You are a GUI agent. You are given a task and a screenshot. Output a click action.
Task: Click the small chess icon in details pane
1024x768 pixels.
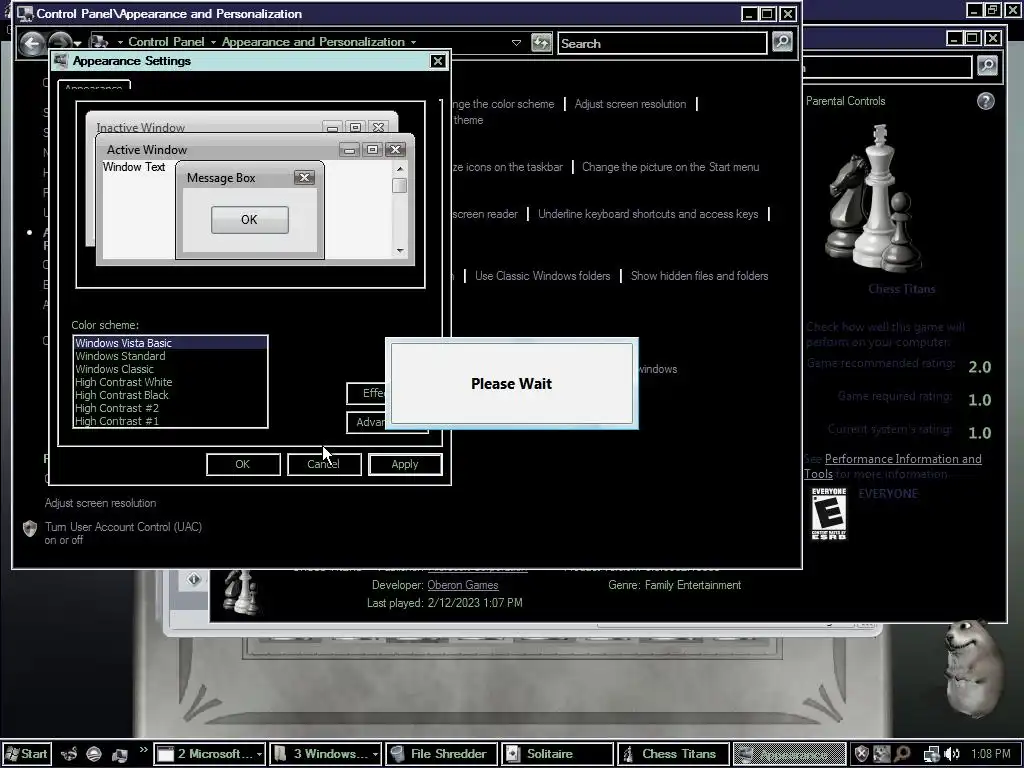[x=240, y=592]
